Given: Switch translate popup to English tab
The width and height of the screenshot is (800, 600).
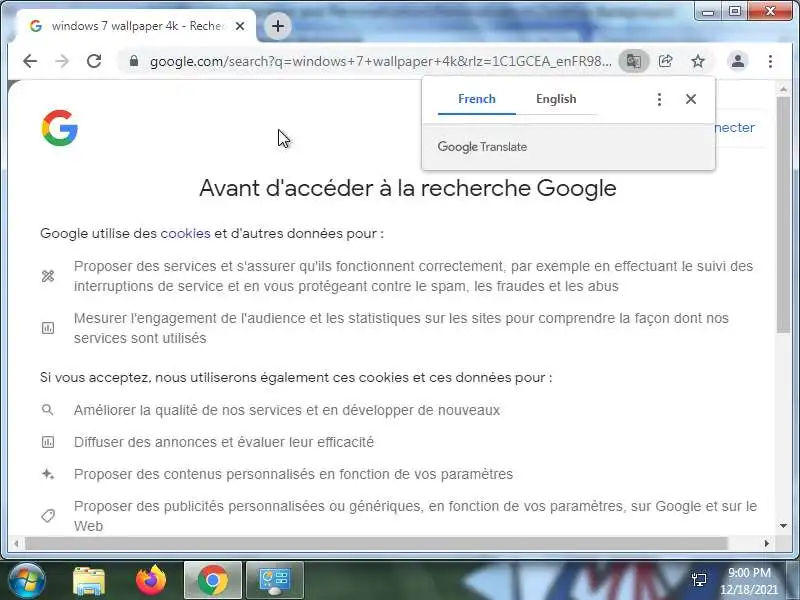Looking at the screenshot, I should (x=556, y=99).
